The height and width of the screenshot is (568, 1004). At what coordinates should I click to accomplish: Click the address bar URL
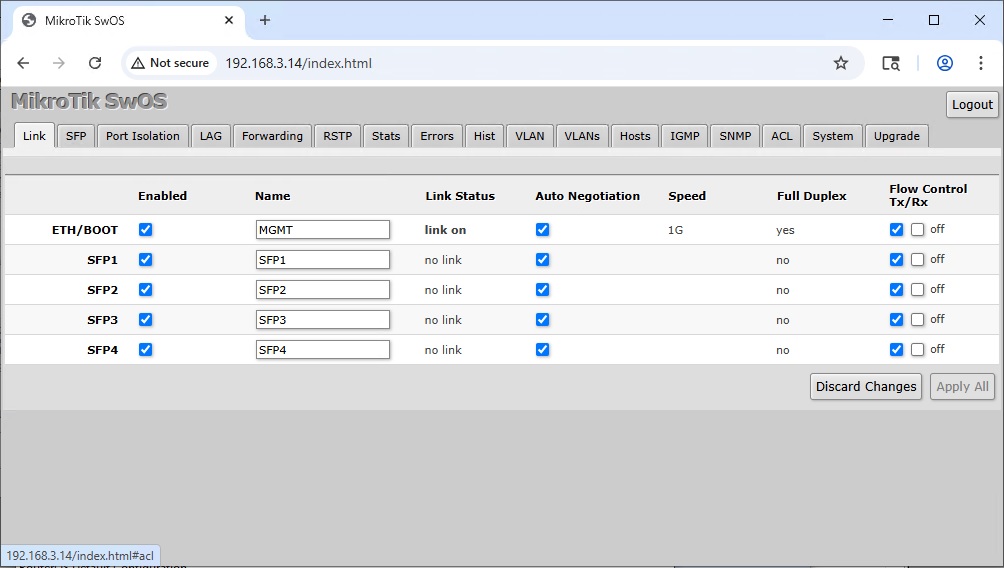point(298,63)
